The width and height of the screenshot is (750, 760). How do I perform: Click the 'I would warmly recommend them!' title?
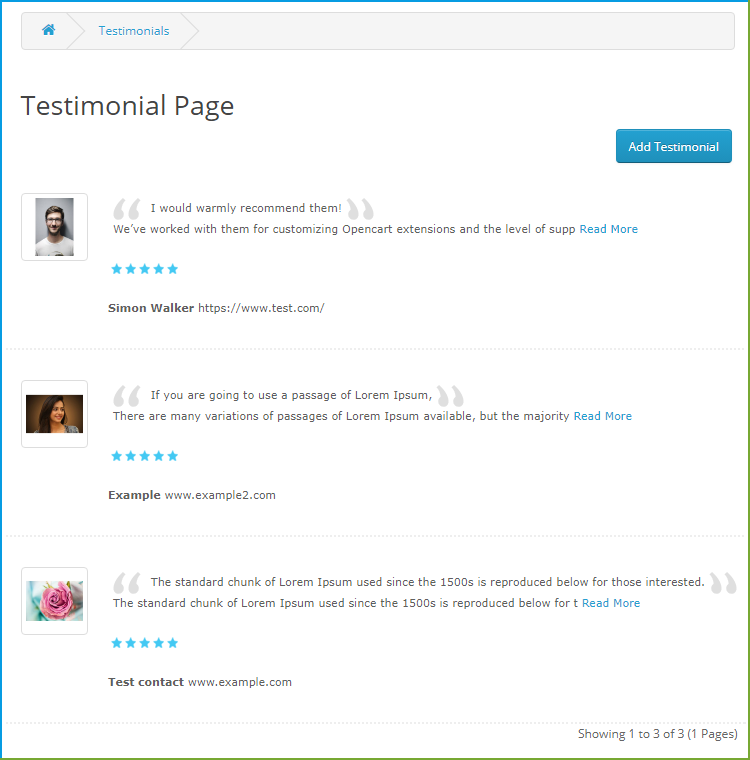click(x=246, y=208)
